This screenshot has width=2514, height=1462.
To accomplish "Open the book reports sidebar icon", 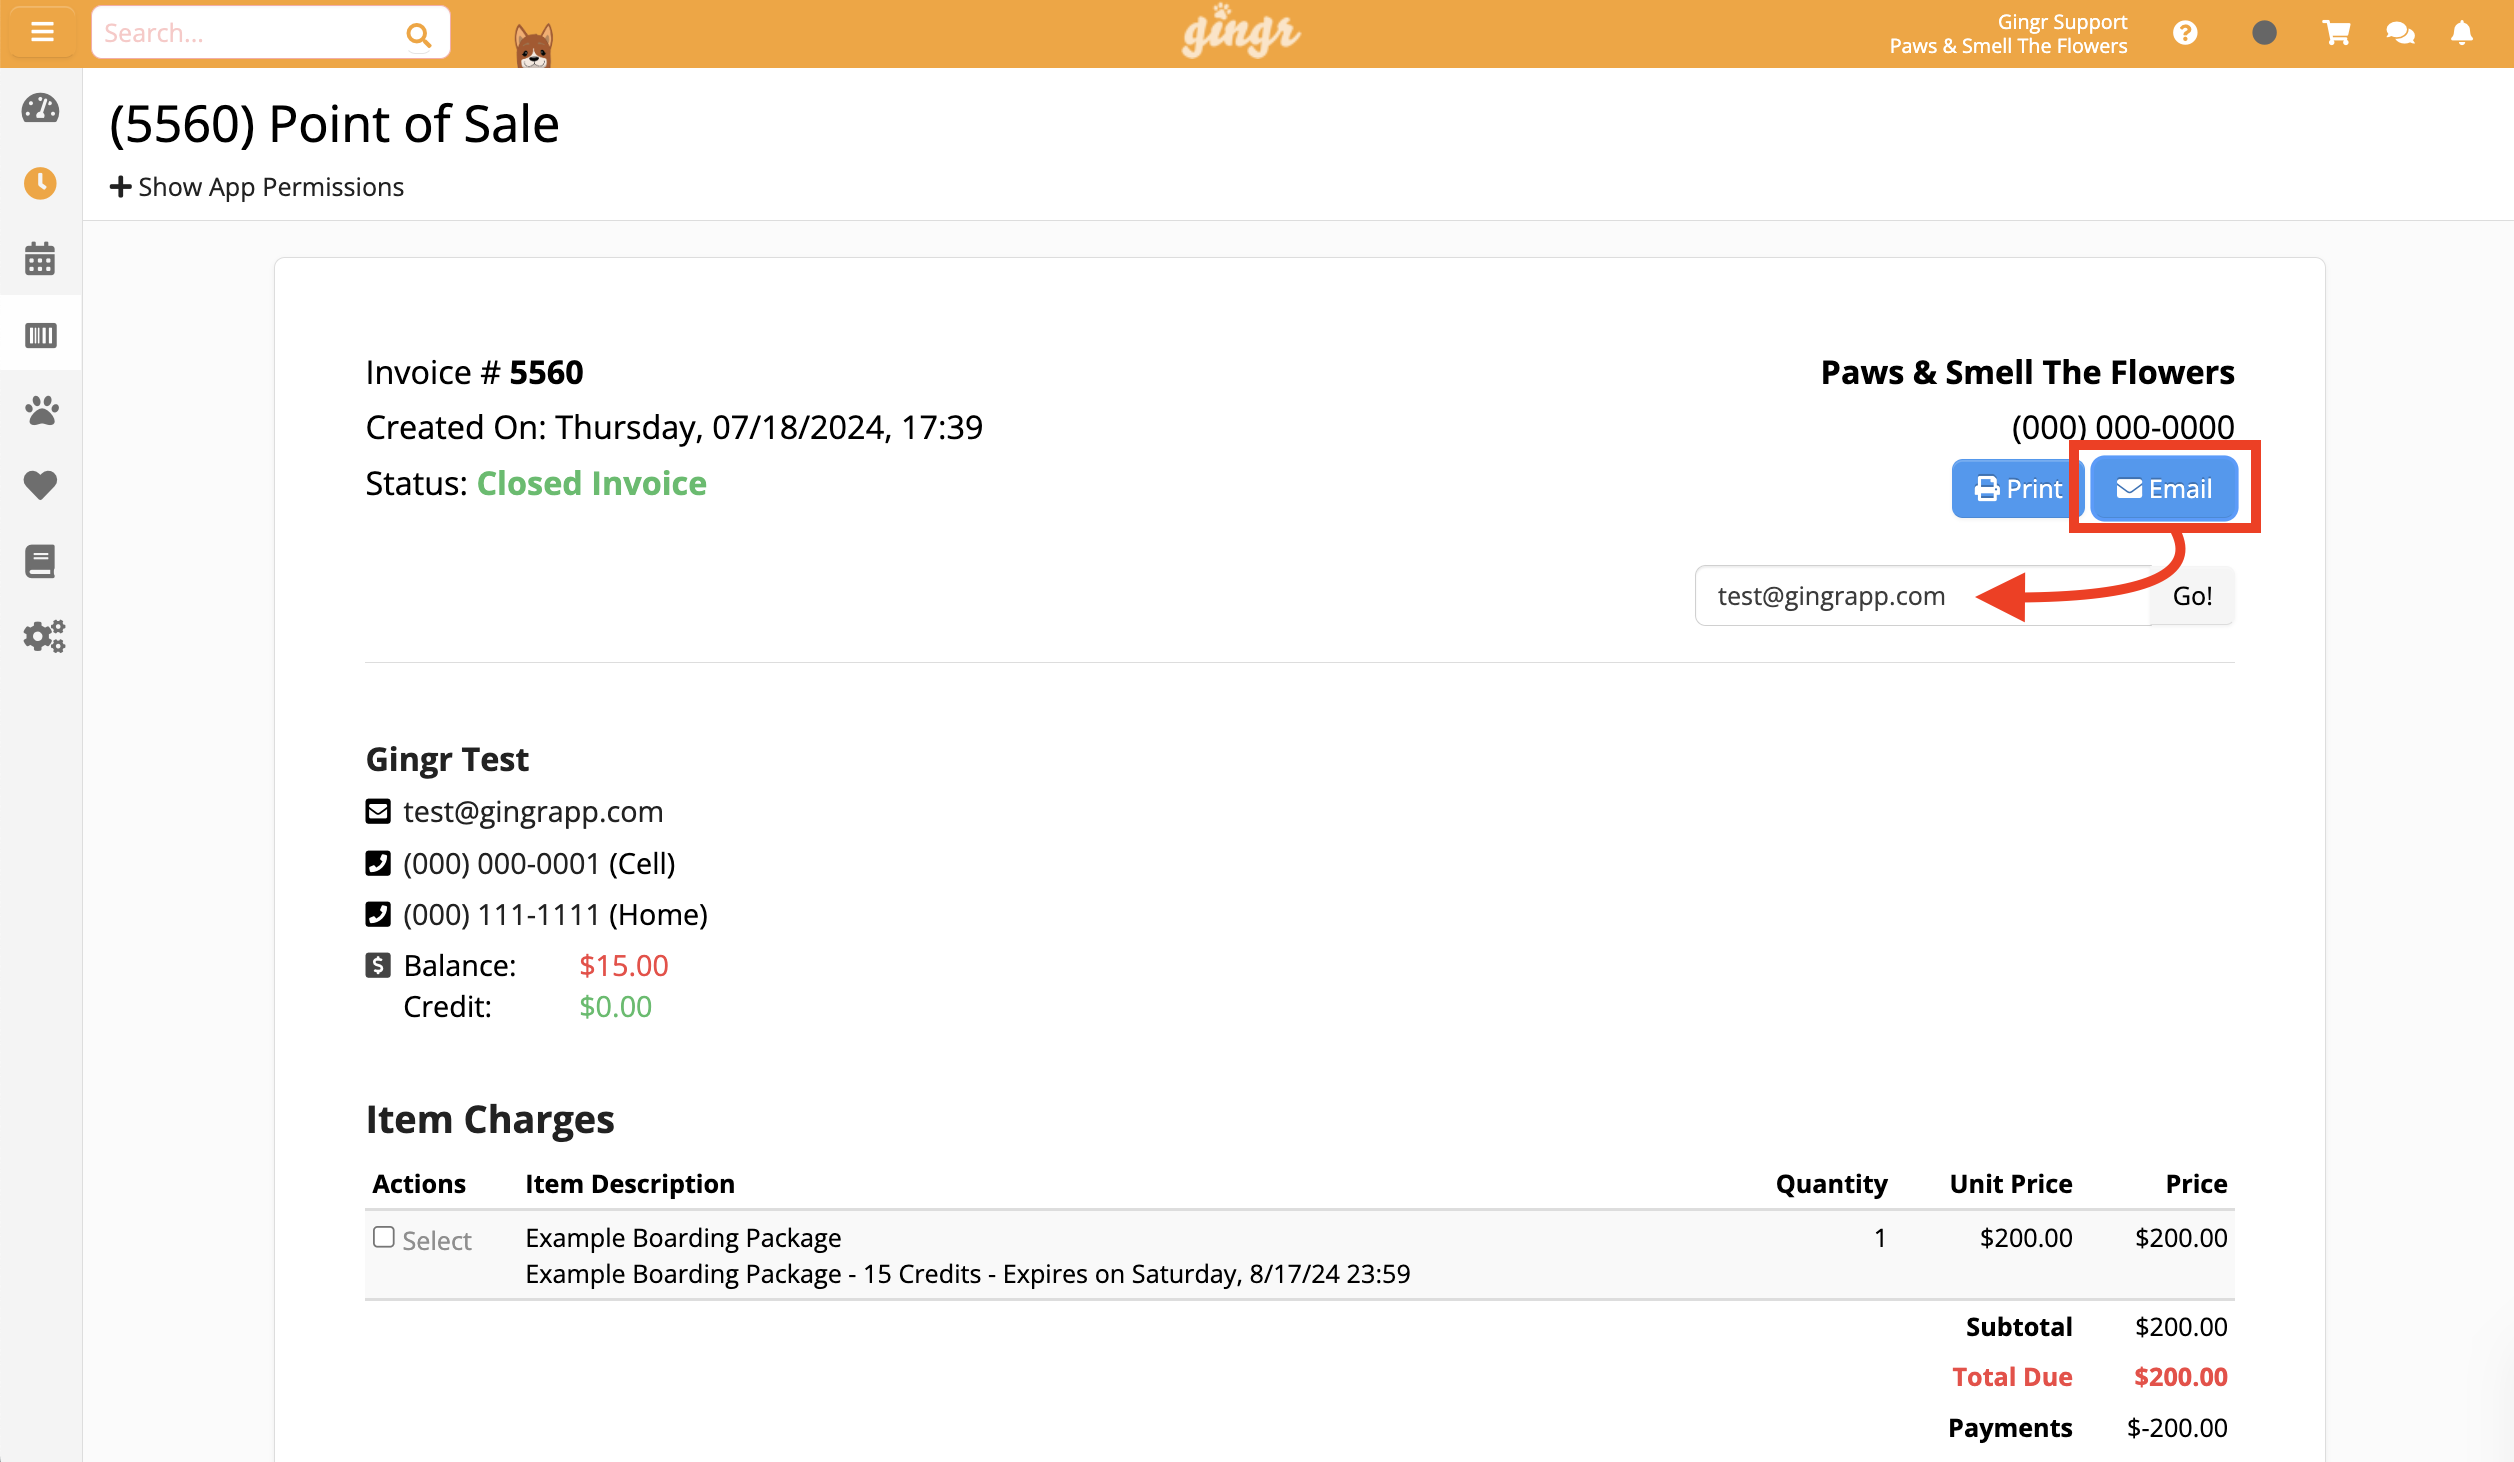I will click(x=40, y=561).
